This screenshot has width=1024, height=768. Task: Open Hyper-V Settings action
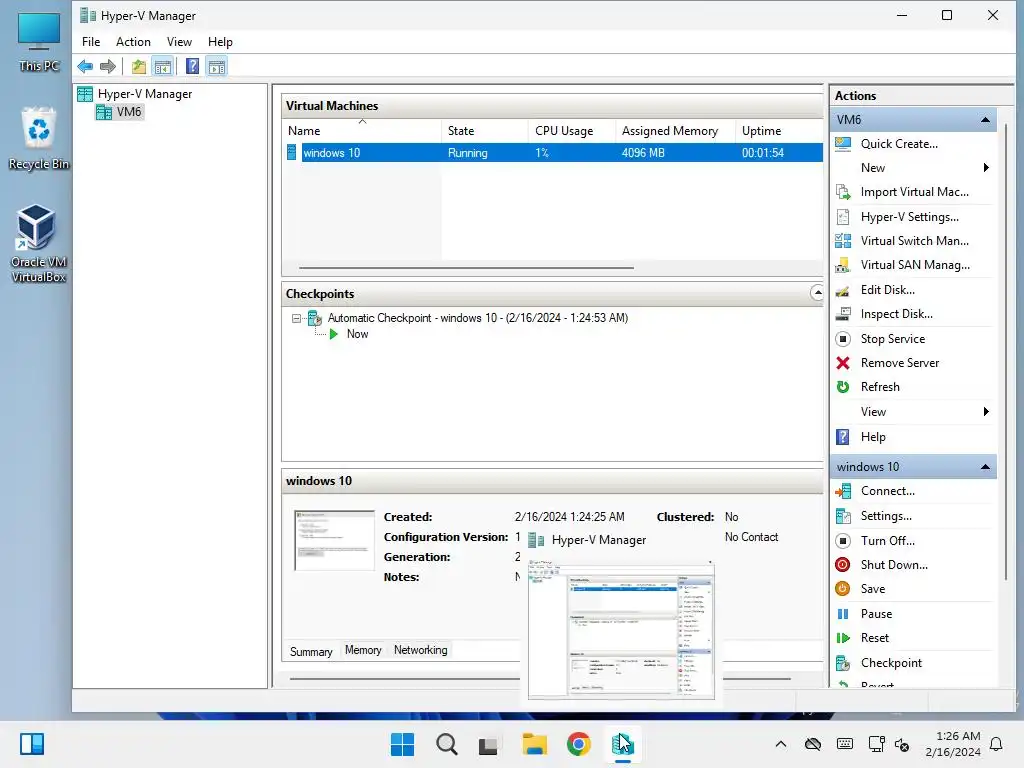tap(909, 217)
